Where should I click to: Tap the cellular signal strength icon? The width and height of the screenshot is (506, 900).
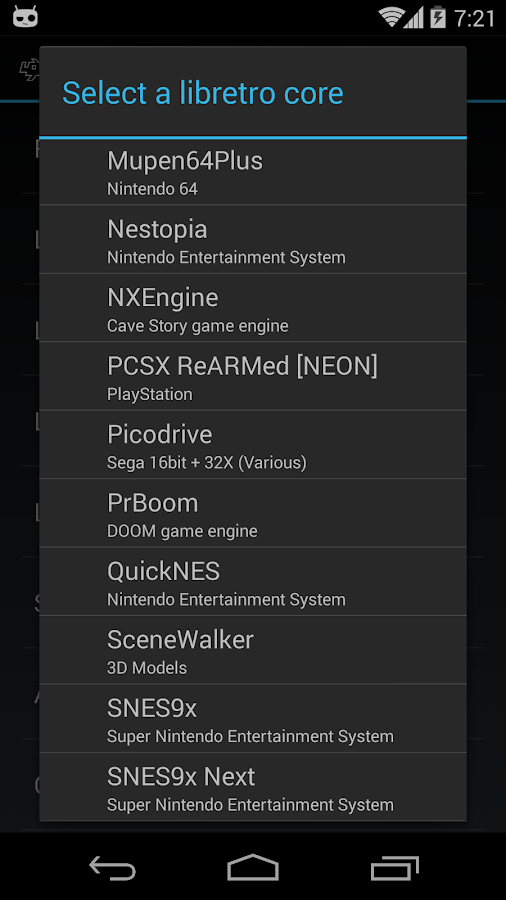click(x=413, y=18)
